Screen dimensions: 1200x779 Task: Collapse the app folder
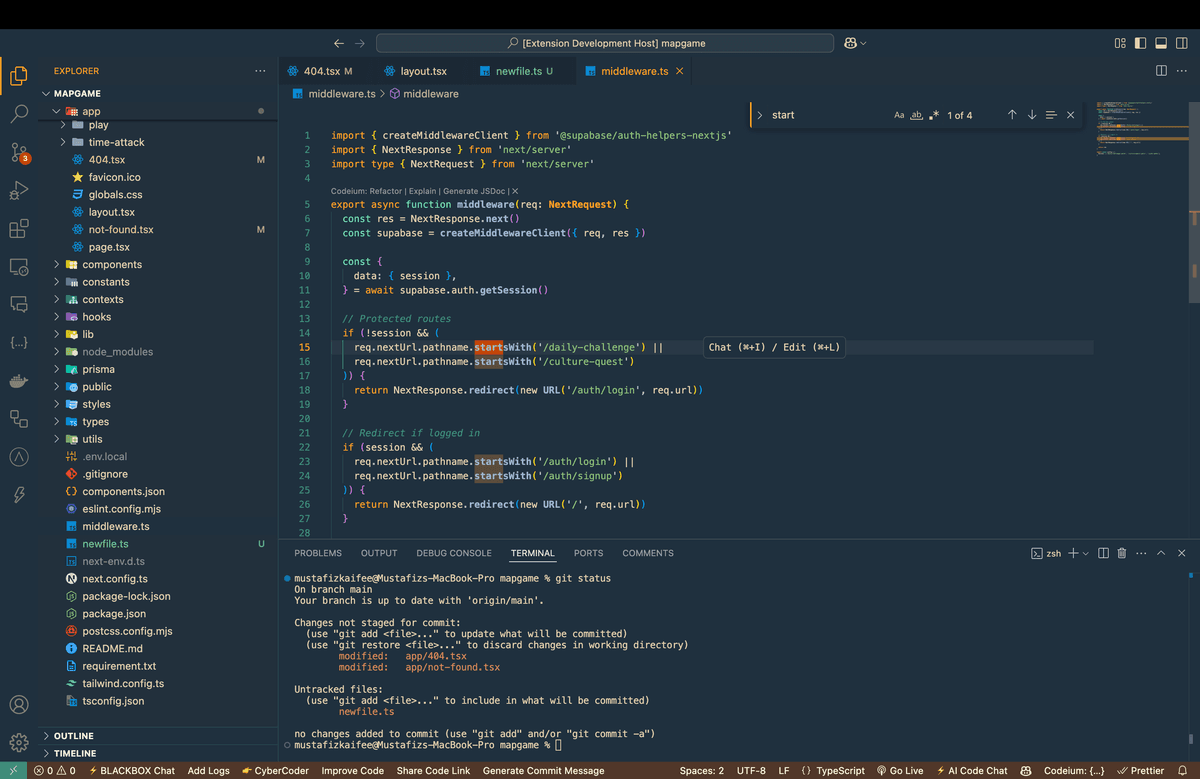90,111
